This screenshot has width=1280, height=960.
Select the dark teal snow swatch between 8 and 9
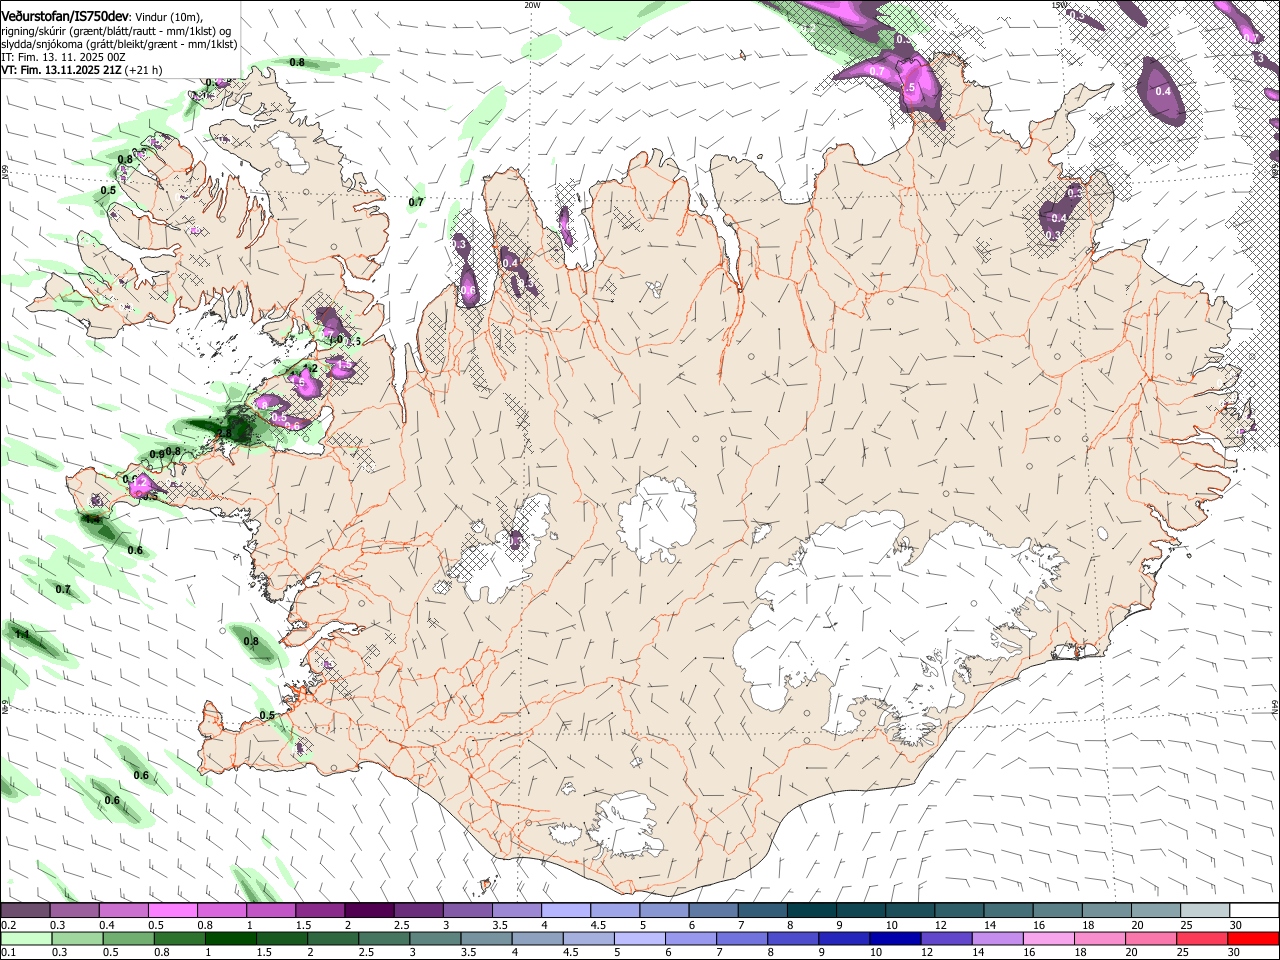point(811,911)
